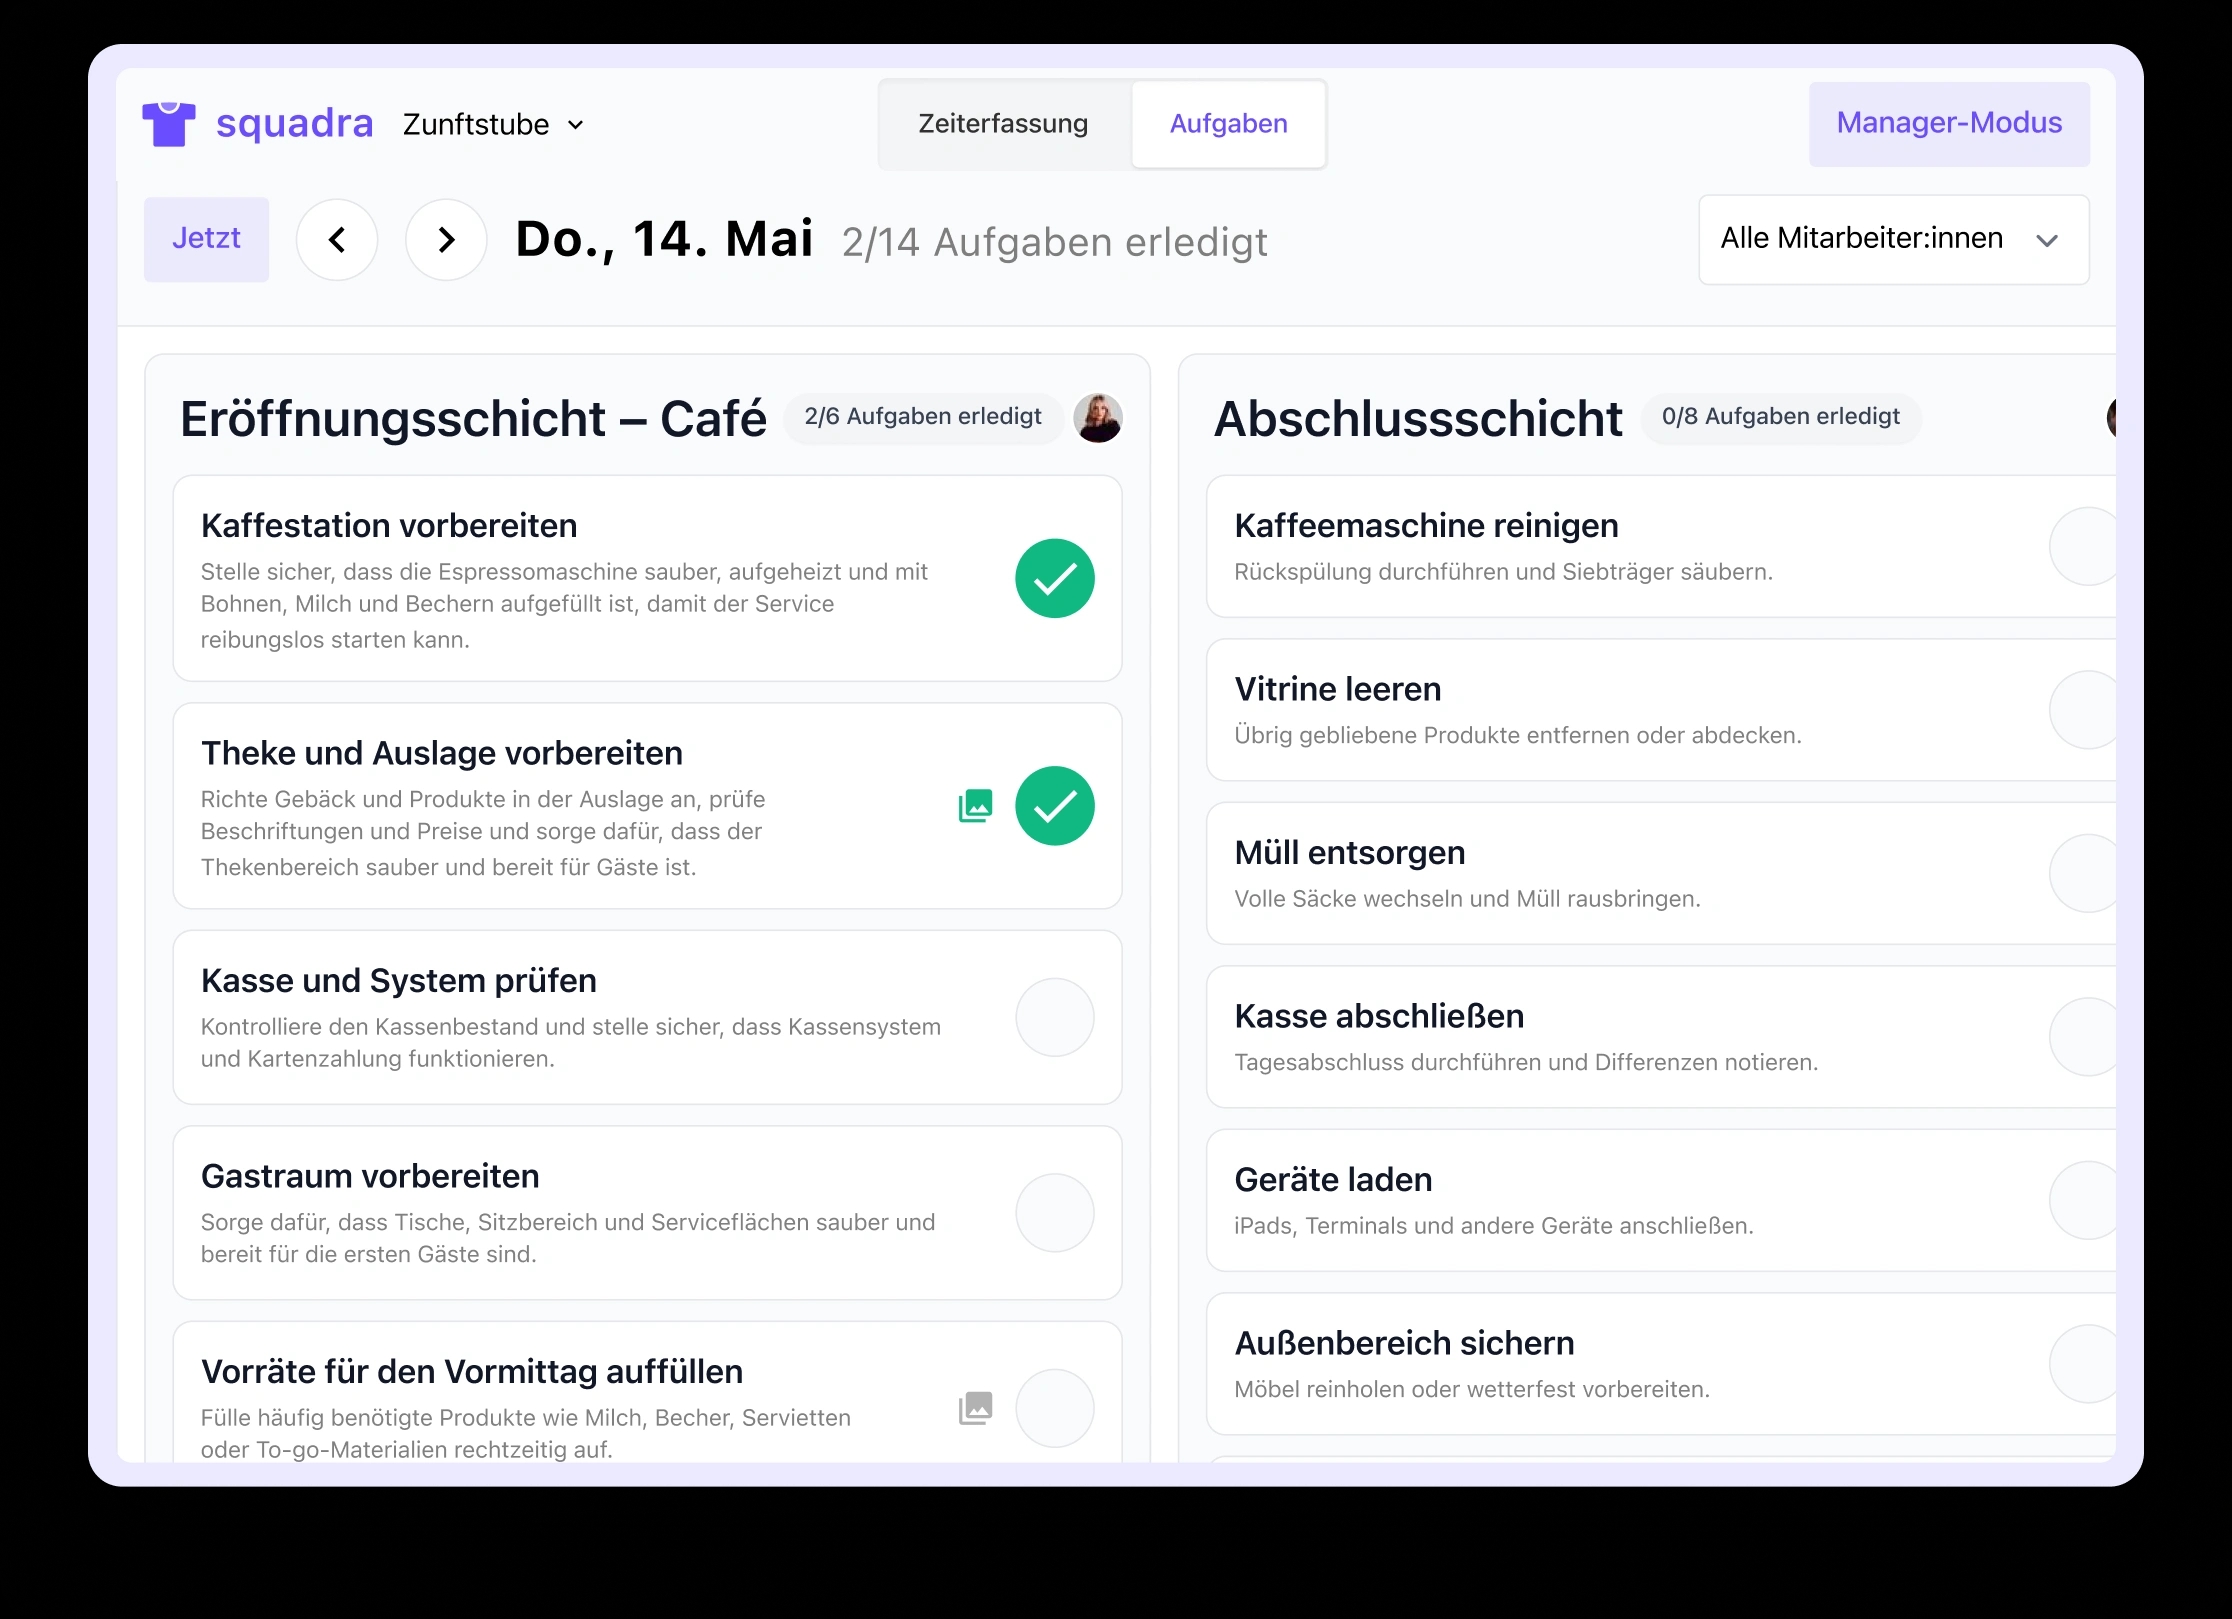Click the Eröffnungsschicht – Café heading
The height and width of the screenshot is (1619, 2232).
(x=473, y=419)
